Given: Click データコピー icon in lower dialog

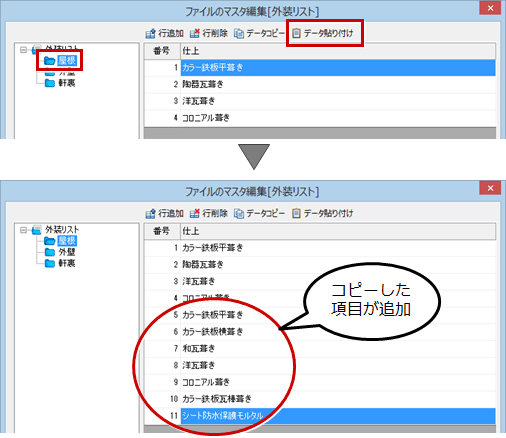Looking at the screenshot, I should pyautogui.click(x=239, y=213).
